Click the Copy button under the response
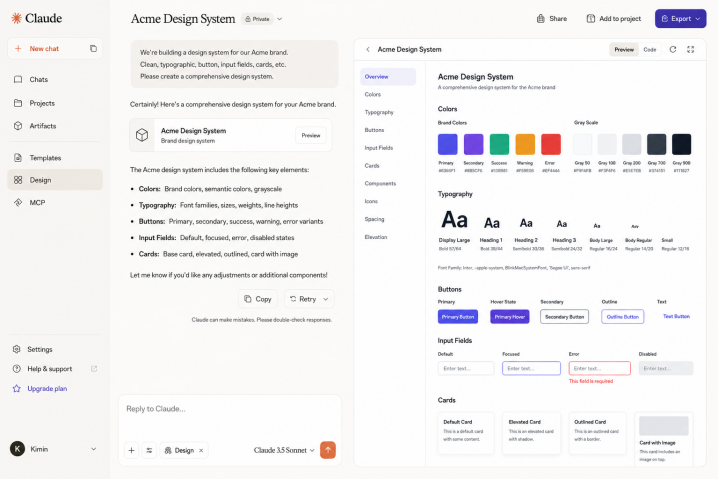This screenshot has height=479, width=718. [258, 299]
